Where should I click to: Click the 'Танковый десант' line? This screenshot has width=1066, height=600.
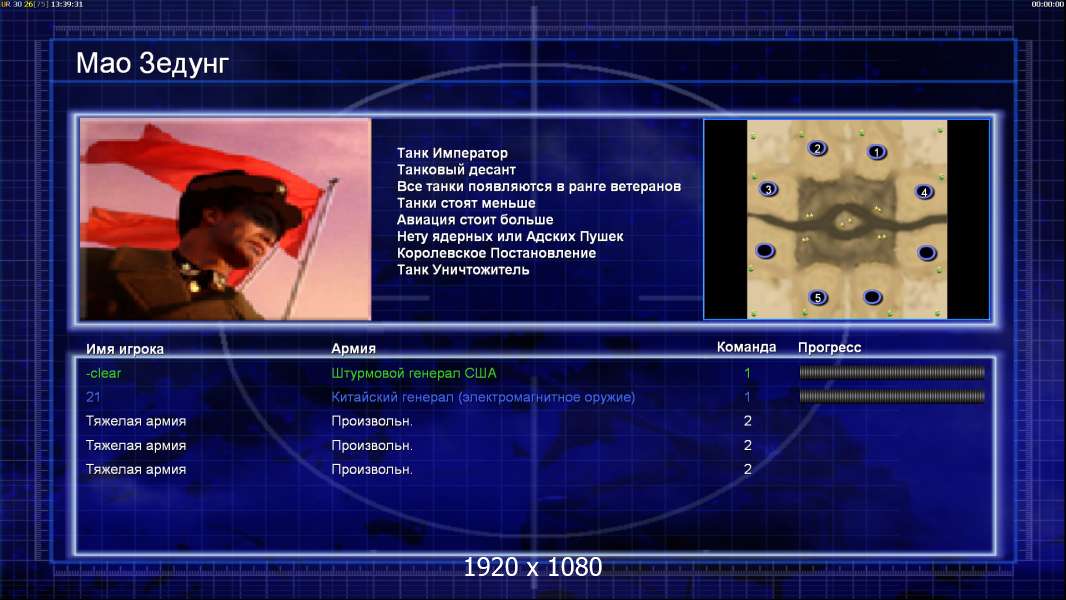tap(456, 170)
